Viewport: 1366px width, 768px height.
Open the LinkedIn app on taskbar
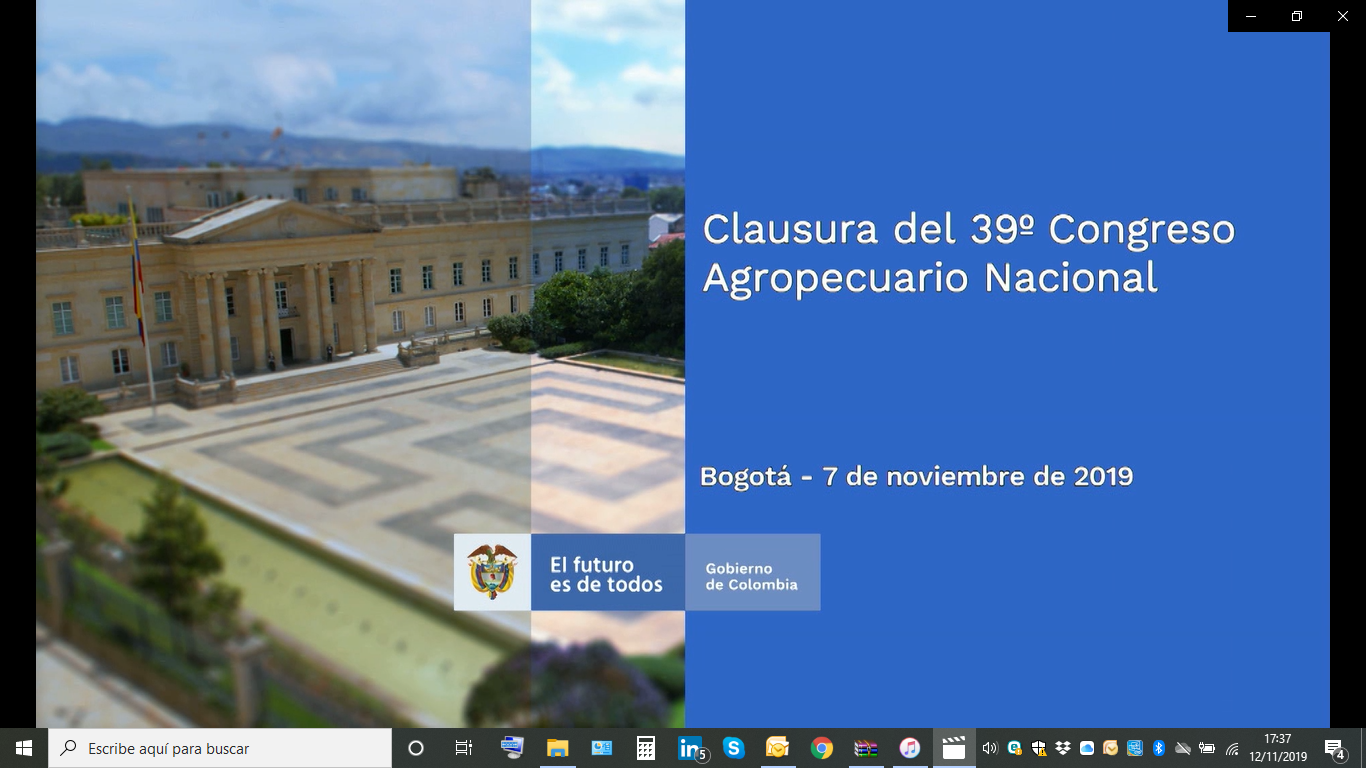coord(691,748)
